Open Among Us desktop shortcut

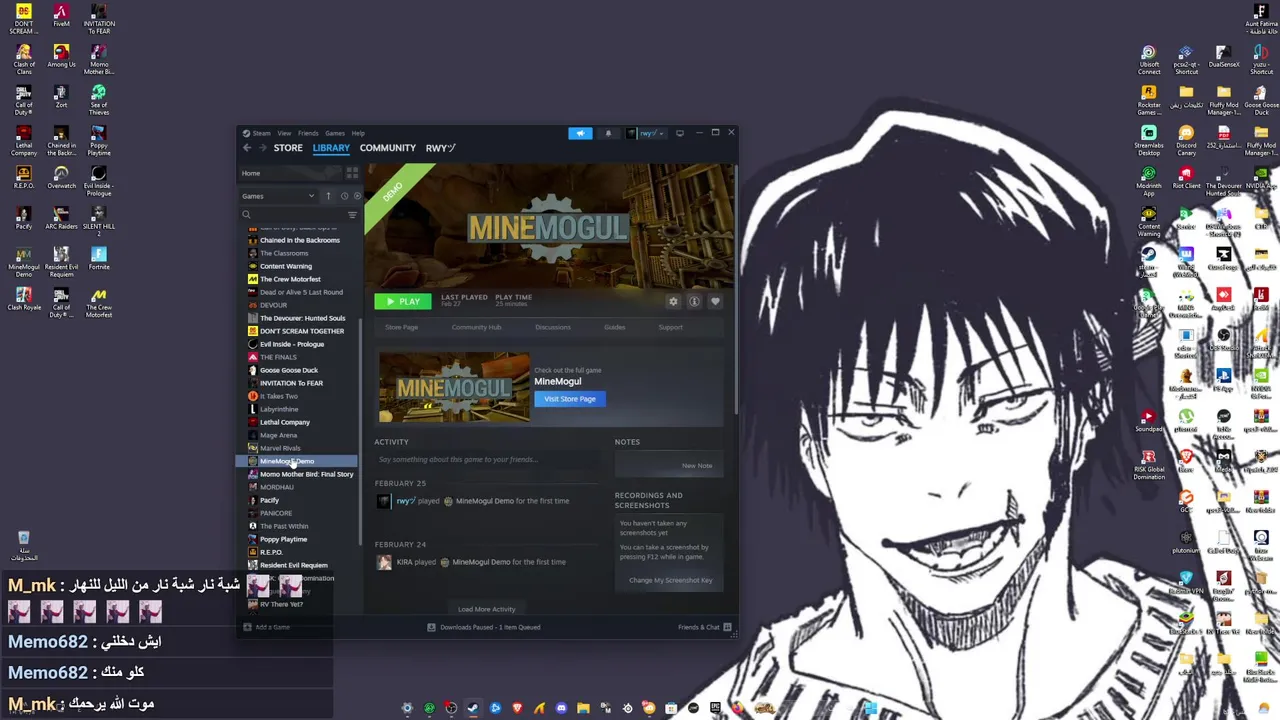point(61,56)
